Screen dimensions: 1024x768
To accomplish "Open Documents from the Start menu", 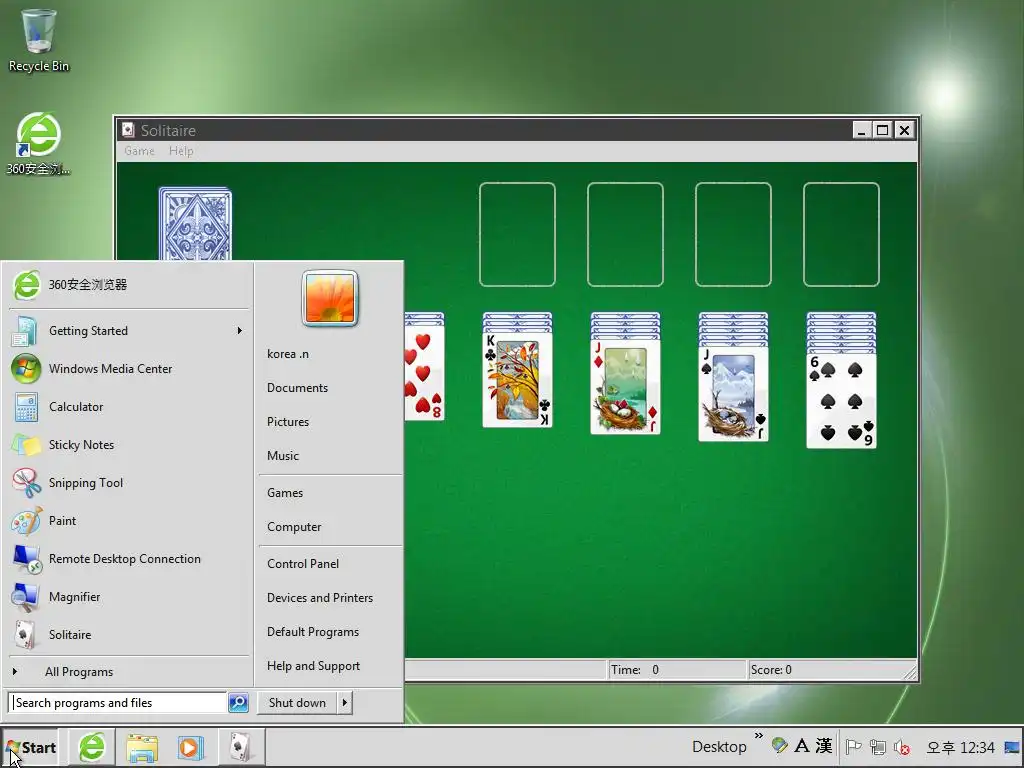I will click(x=297, y=388).
